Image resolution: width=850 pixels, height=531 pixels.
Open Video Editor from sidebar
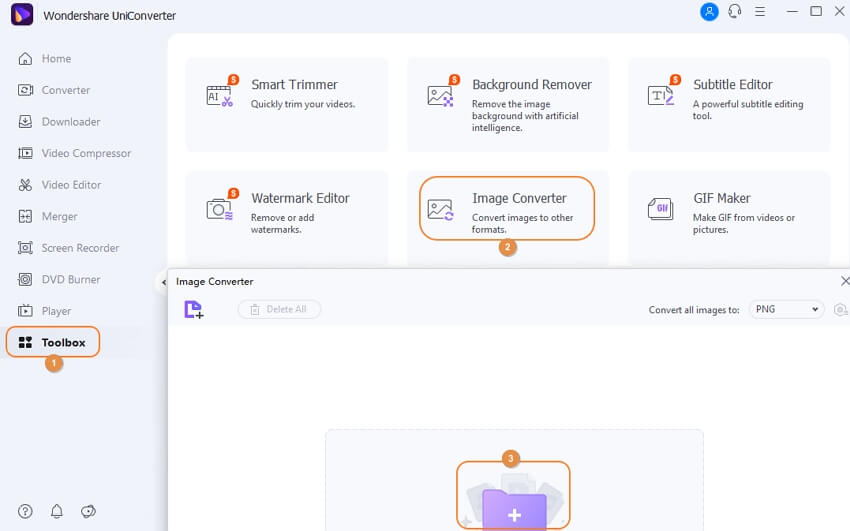click(60, 185)
